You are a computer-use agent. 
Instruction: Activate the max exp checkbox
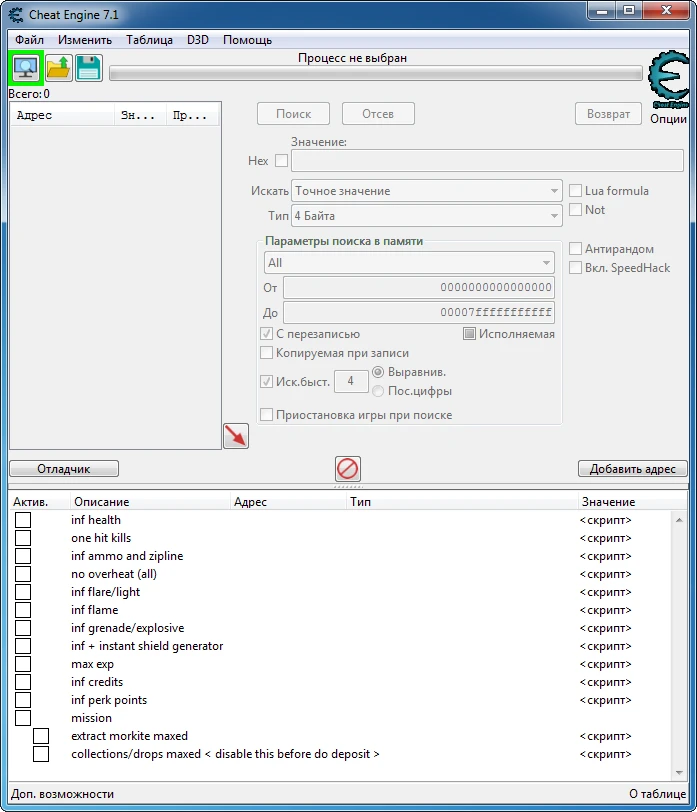pos(23,664)
